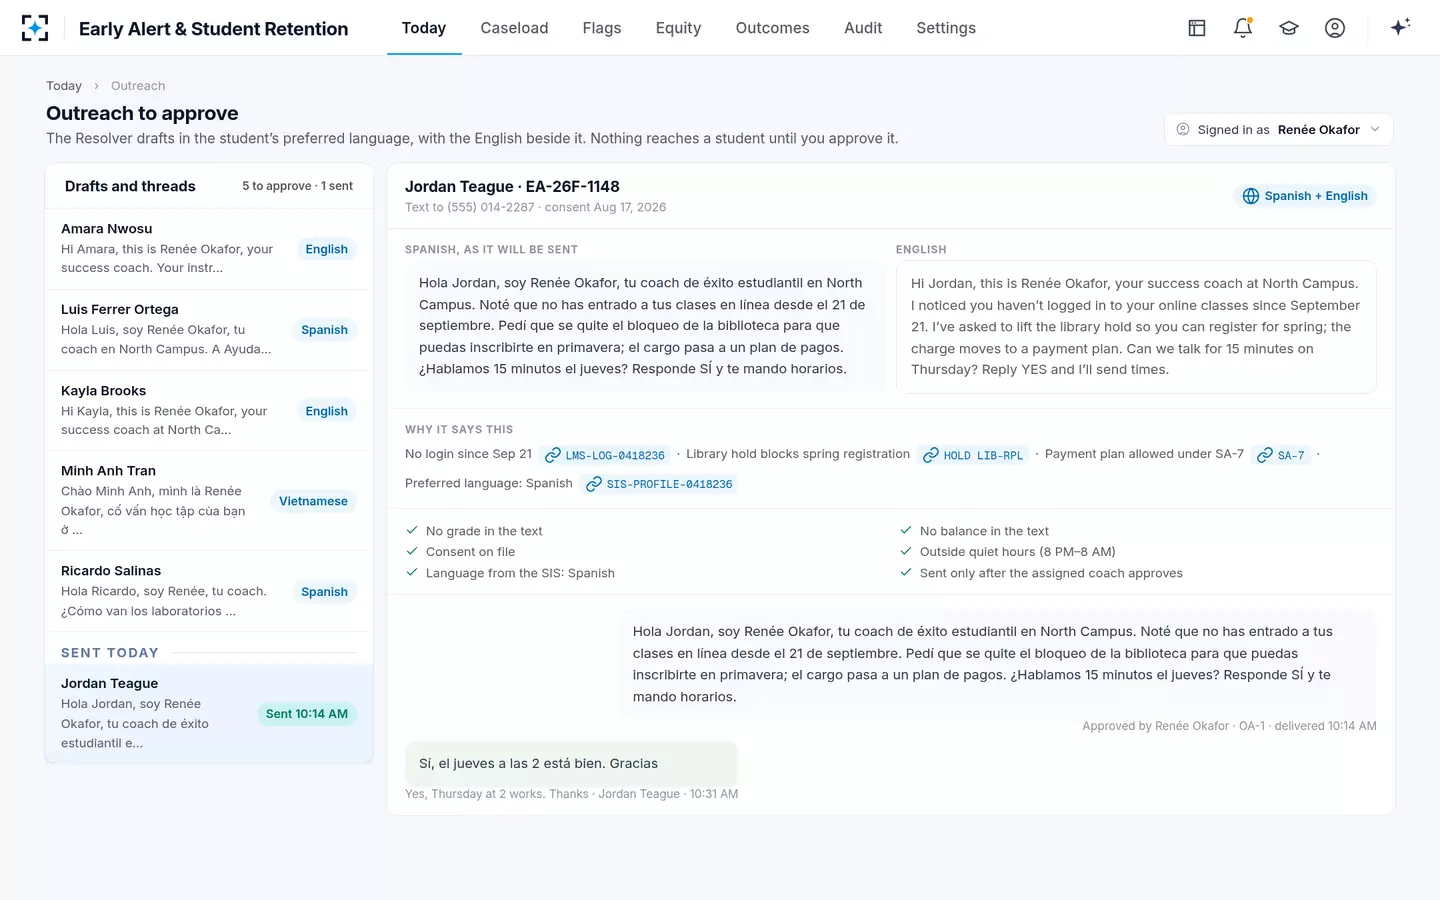
Task: Click the Sent 10:14 AM badge
Action: pyautogui.click(x=307, y=714)
